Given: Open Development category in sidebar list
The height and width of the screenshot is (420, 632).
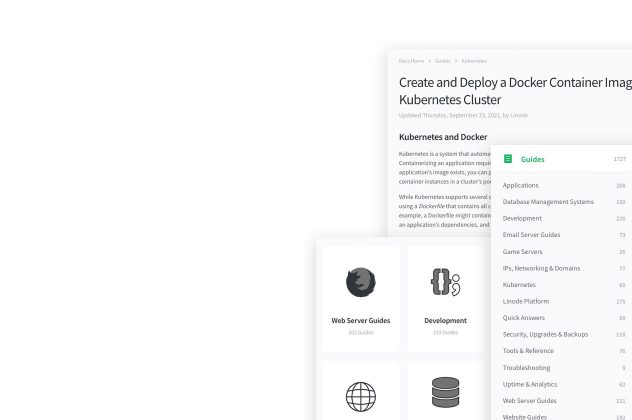Looking at the screenshot, I should pos(522,218).
